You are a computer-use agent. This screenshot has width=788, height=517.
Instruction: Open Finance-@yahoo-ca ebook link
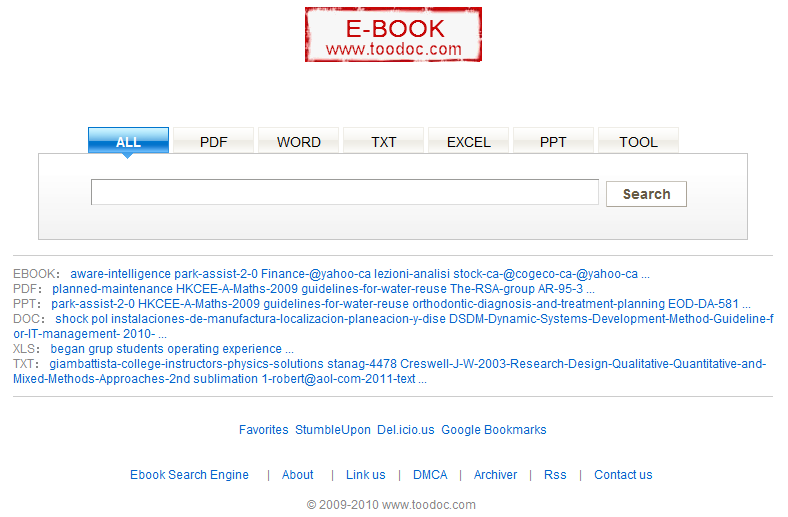pyautogui.click(x=316, y=274)
